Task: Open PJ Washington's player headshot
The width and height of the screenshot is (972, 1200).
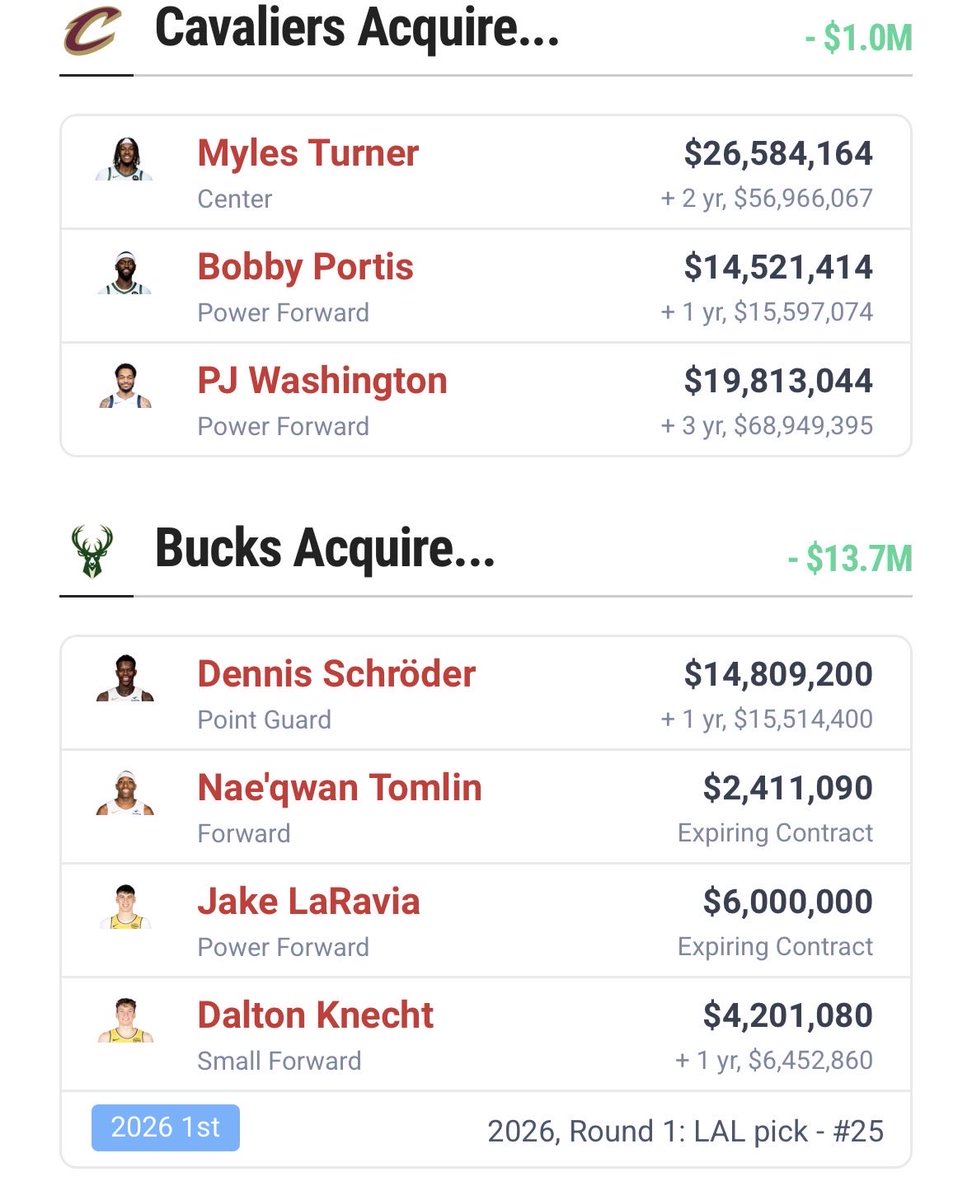Action: point(125,387)
